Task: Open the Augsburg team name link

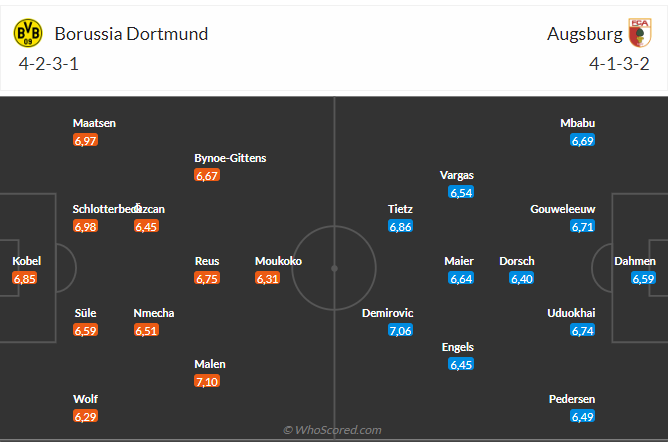Action: tap(584, 34)
